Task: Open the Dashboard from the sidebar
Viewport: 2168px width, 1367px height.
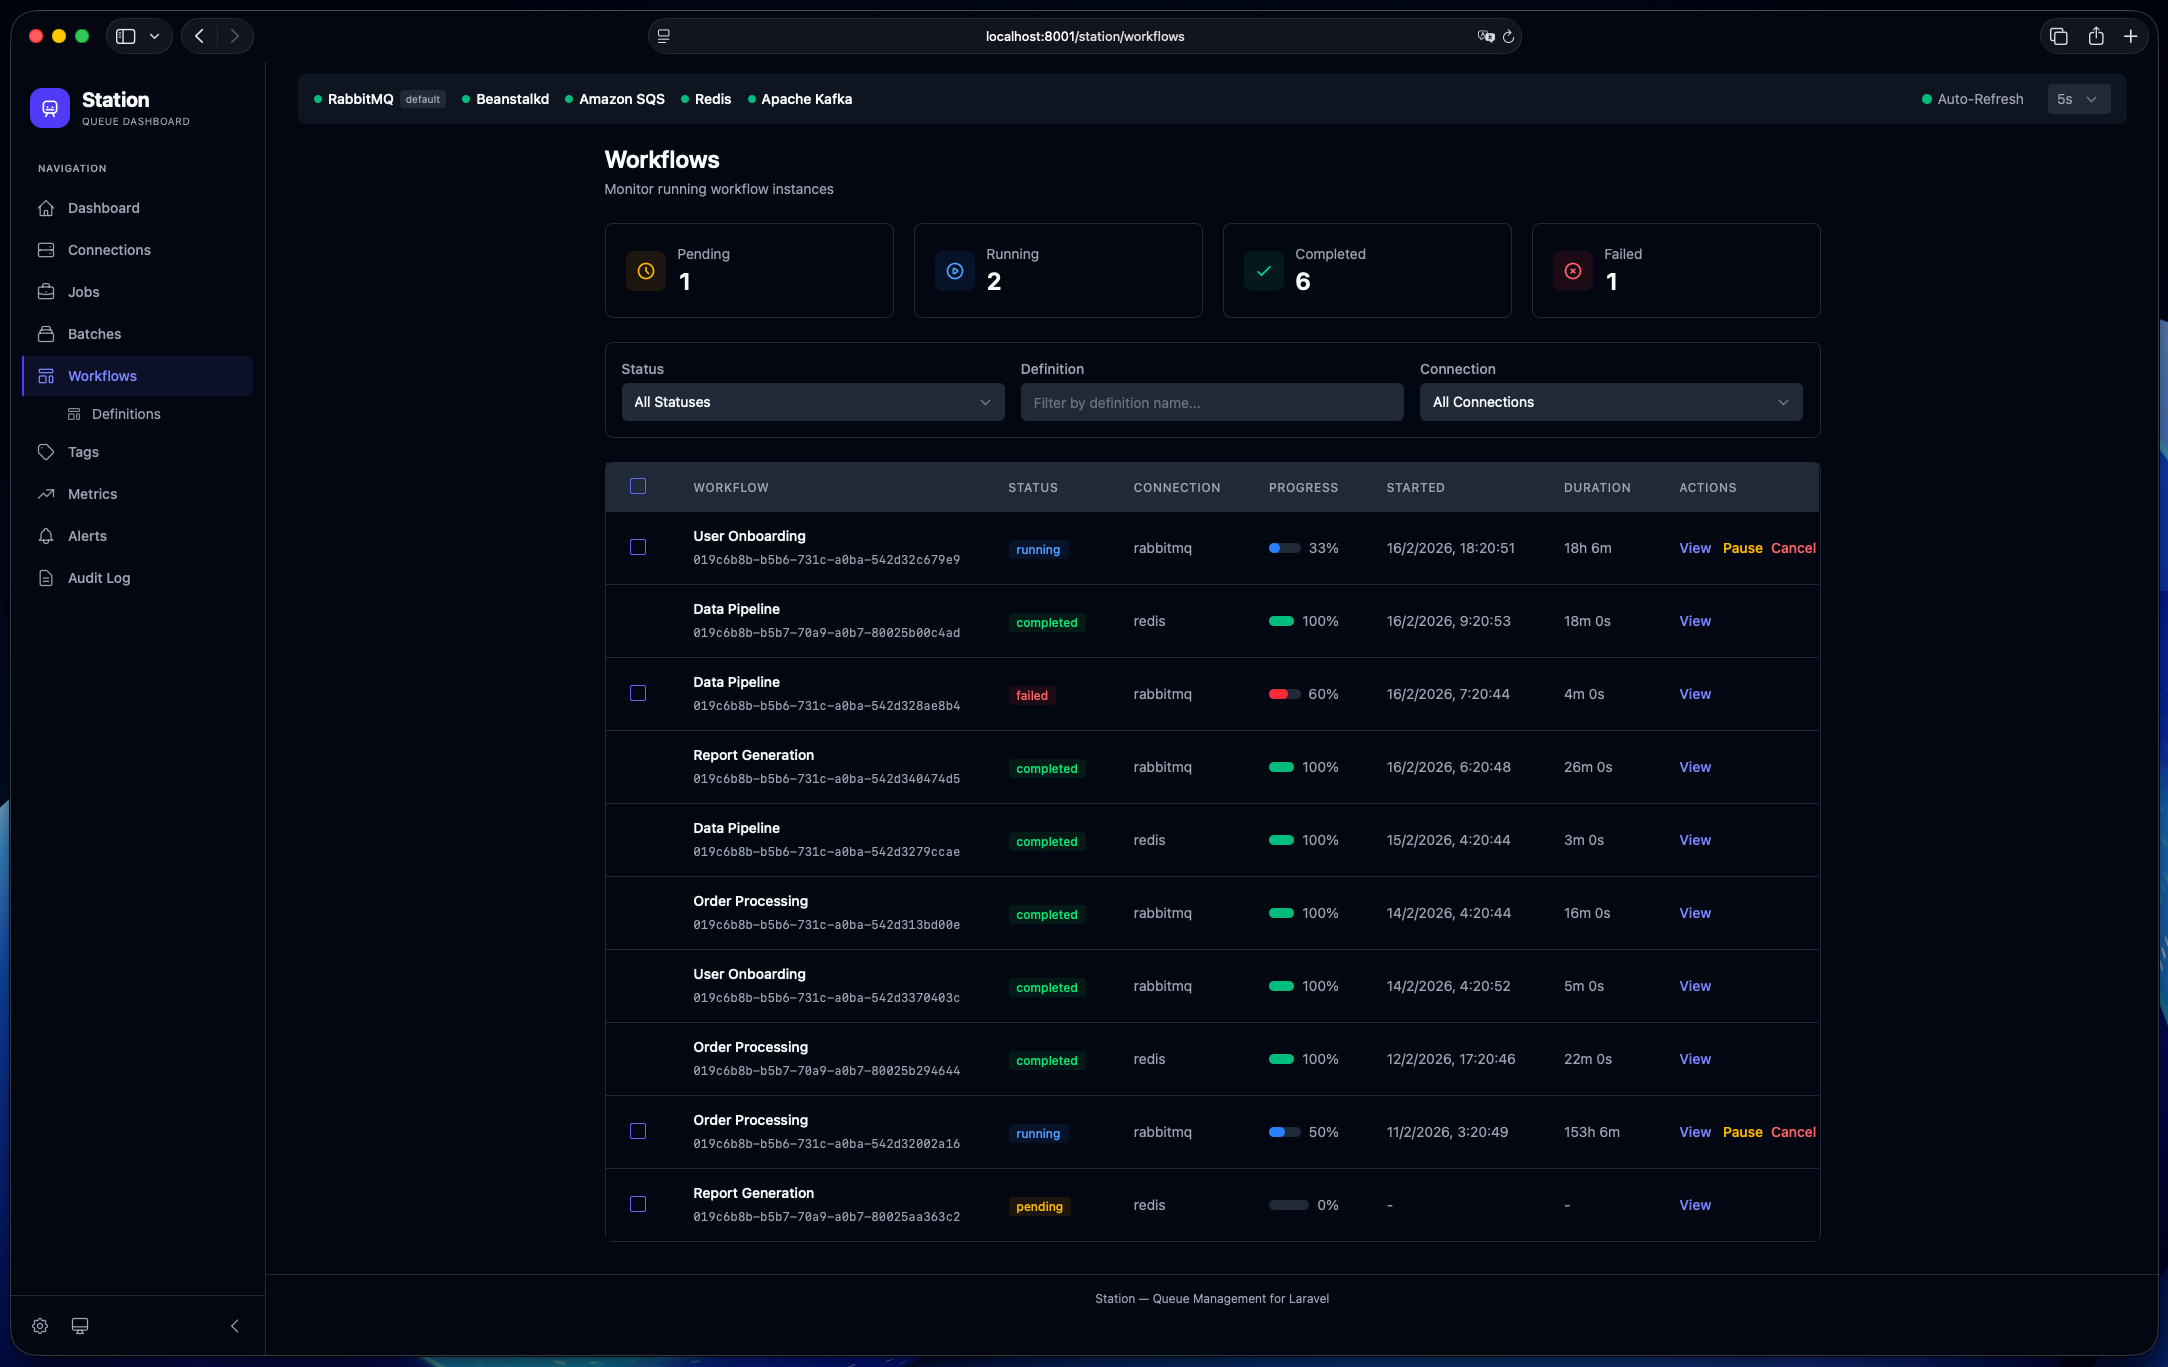Action: [103, 208]
